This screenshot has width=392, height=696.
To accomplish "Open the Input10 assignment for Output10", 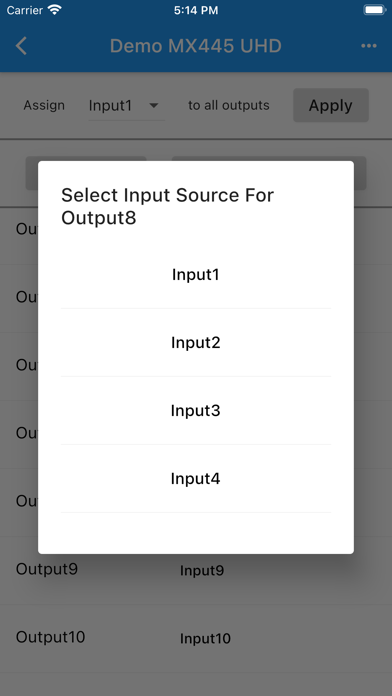I will 205,639.
